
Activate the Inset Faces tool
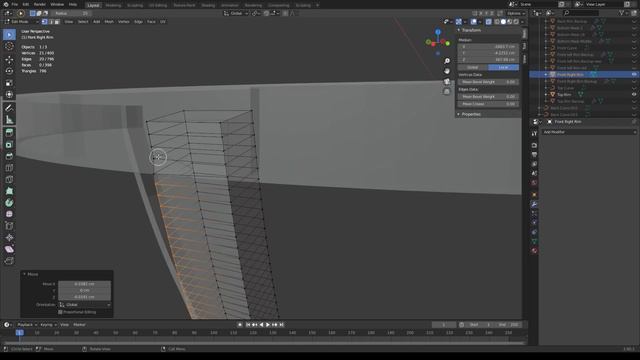pos(9,144)
